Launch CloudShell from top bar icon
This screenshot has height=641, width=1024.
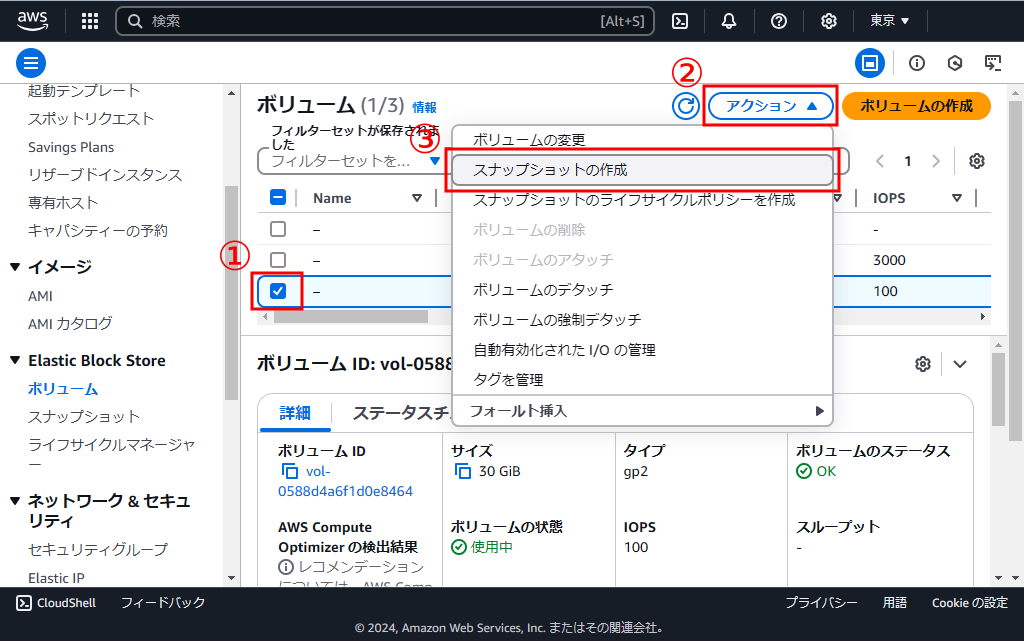(680, 21)
